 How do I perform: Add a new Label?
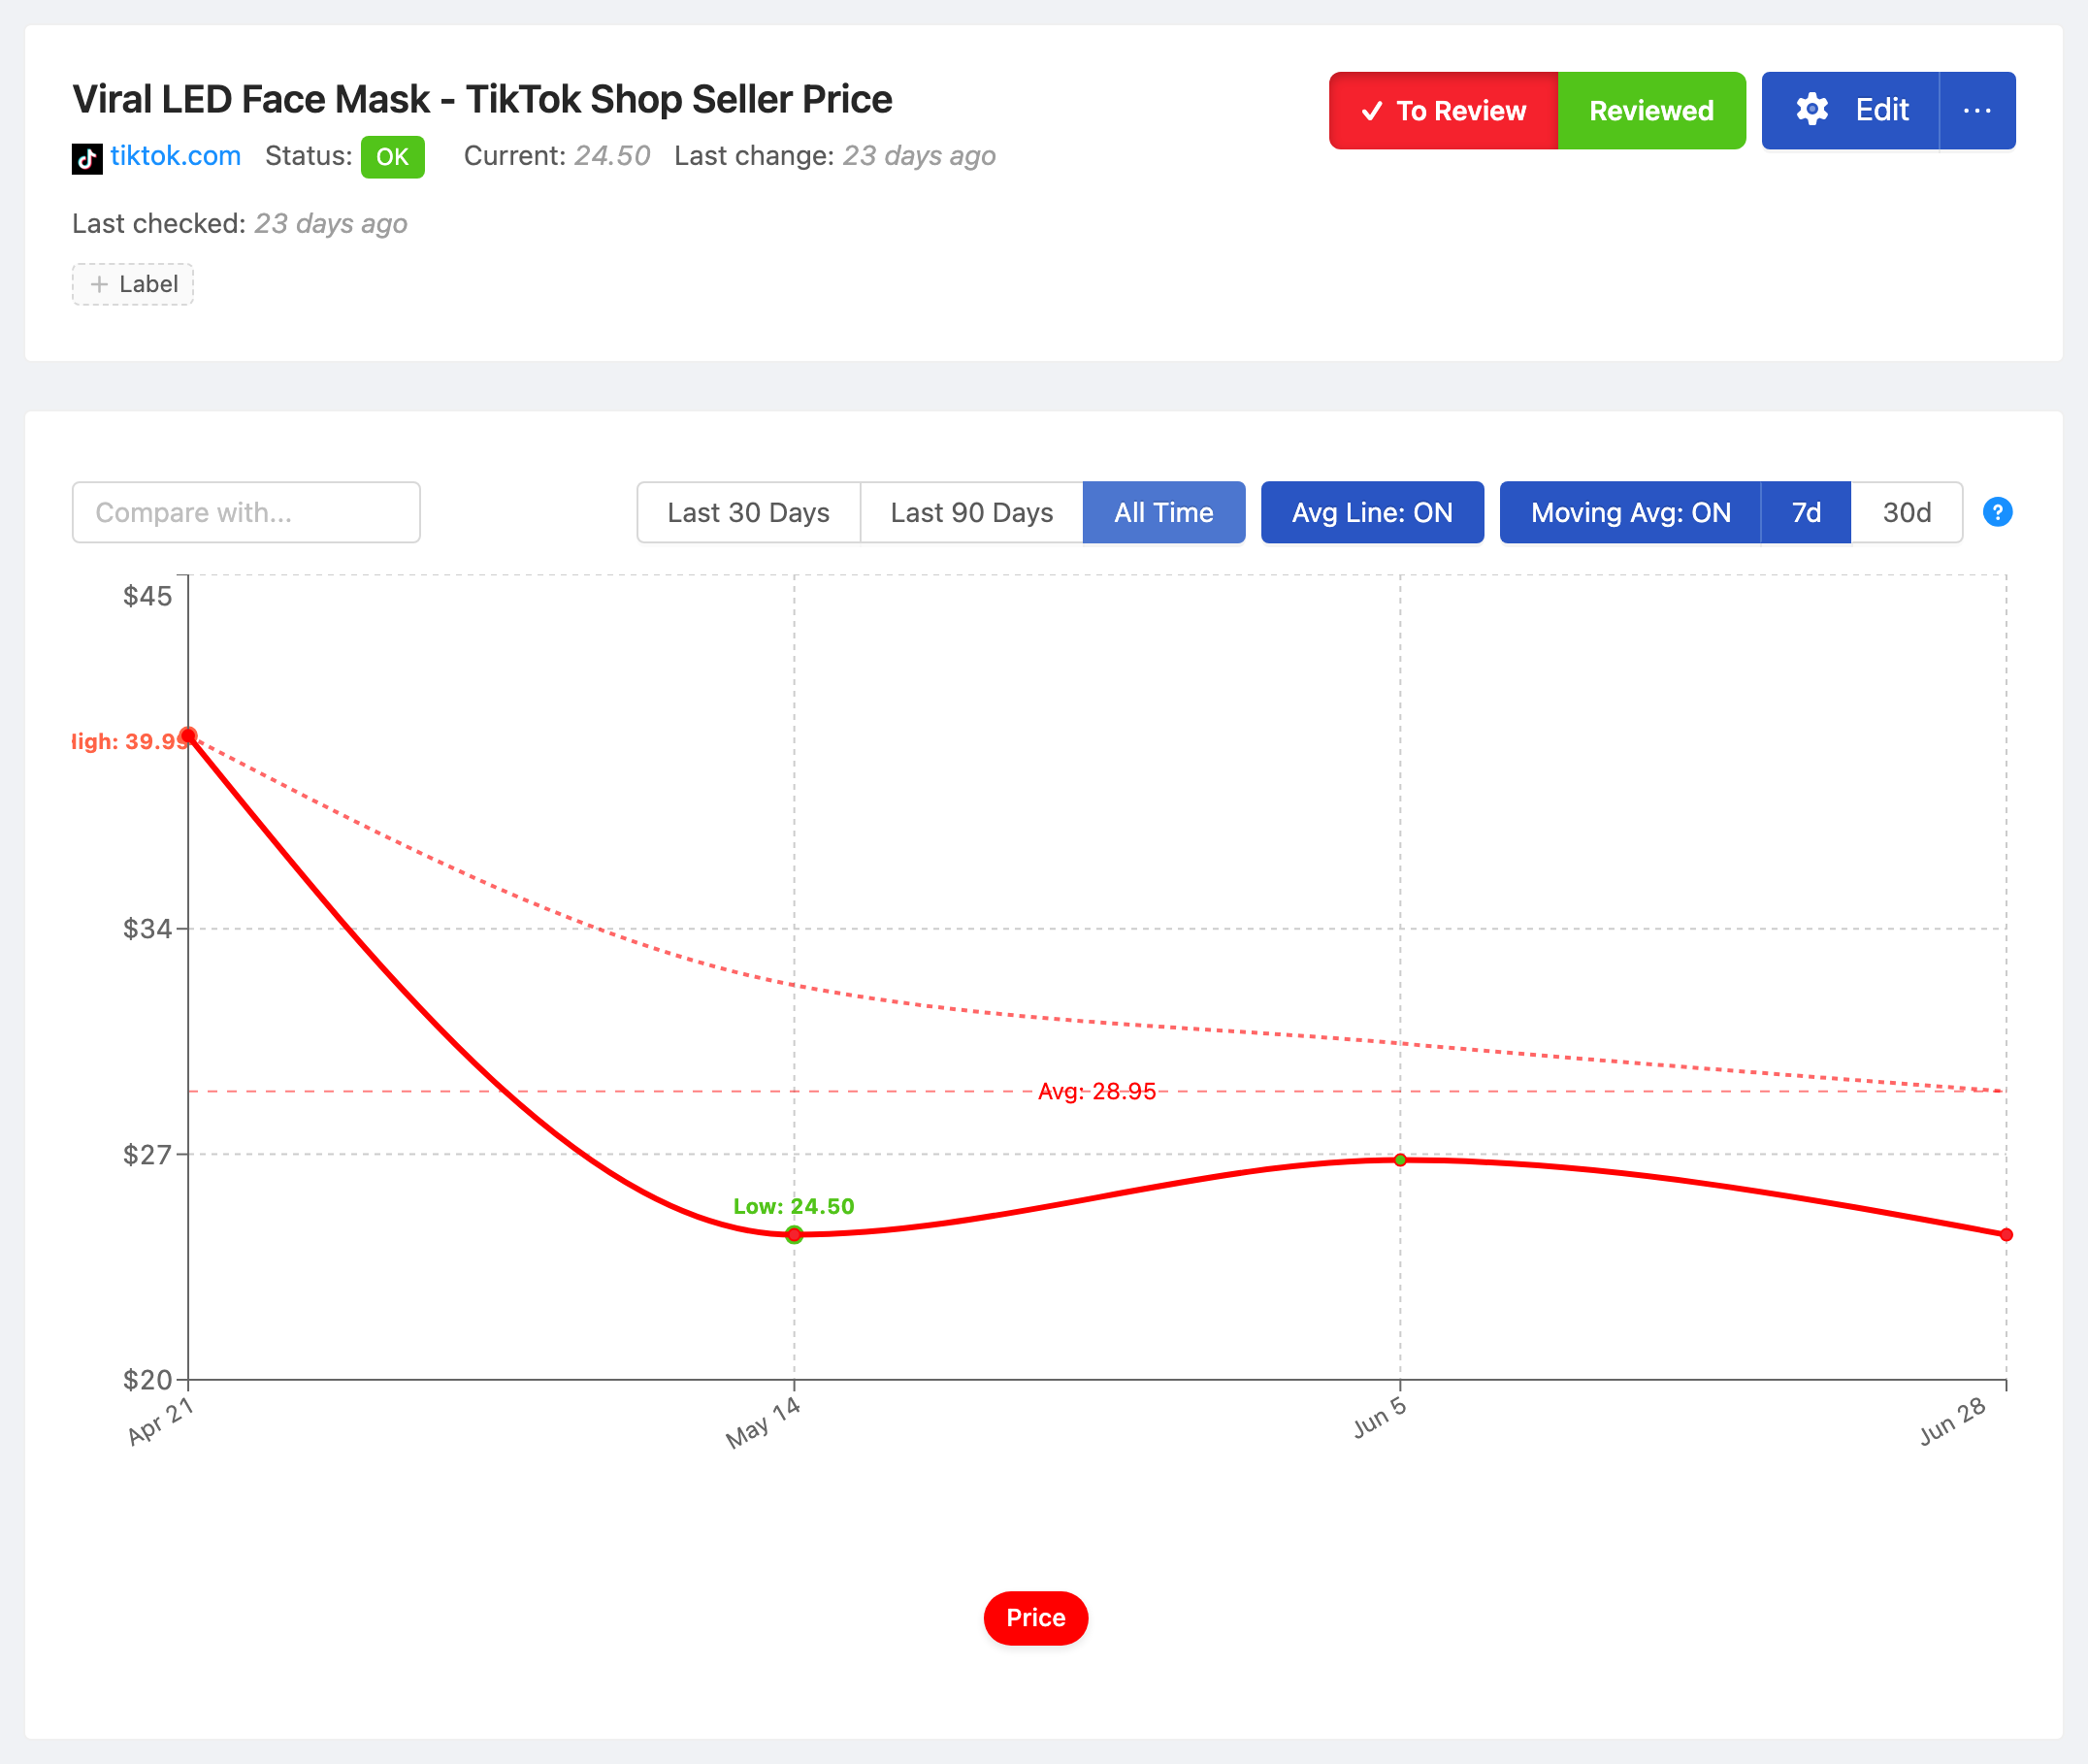click(133, 284)
